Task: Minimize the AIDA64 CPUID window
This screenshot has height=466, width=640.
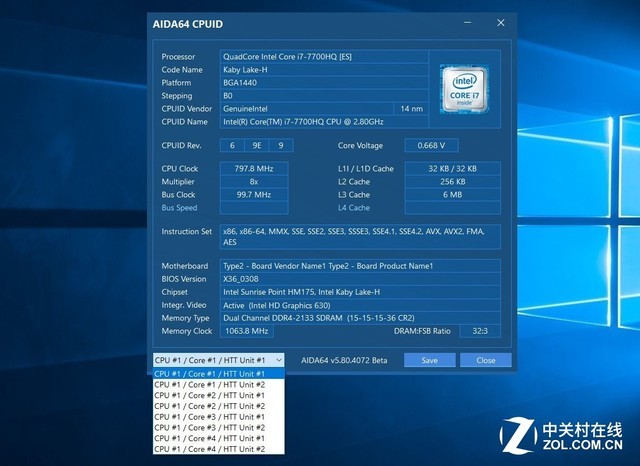Action: (468, 23)
